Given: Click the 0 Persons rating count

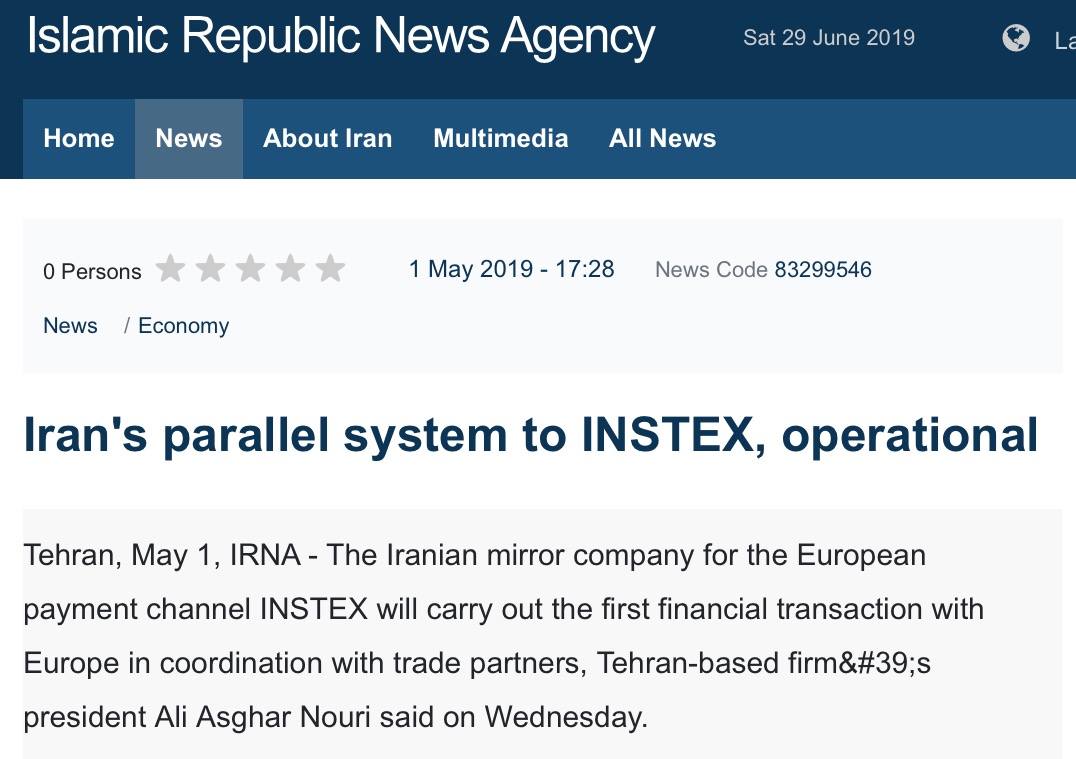Looking at the screenshot, I should tap(92, 271).
